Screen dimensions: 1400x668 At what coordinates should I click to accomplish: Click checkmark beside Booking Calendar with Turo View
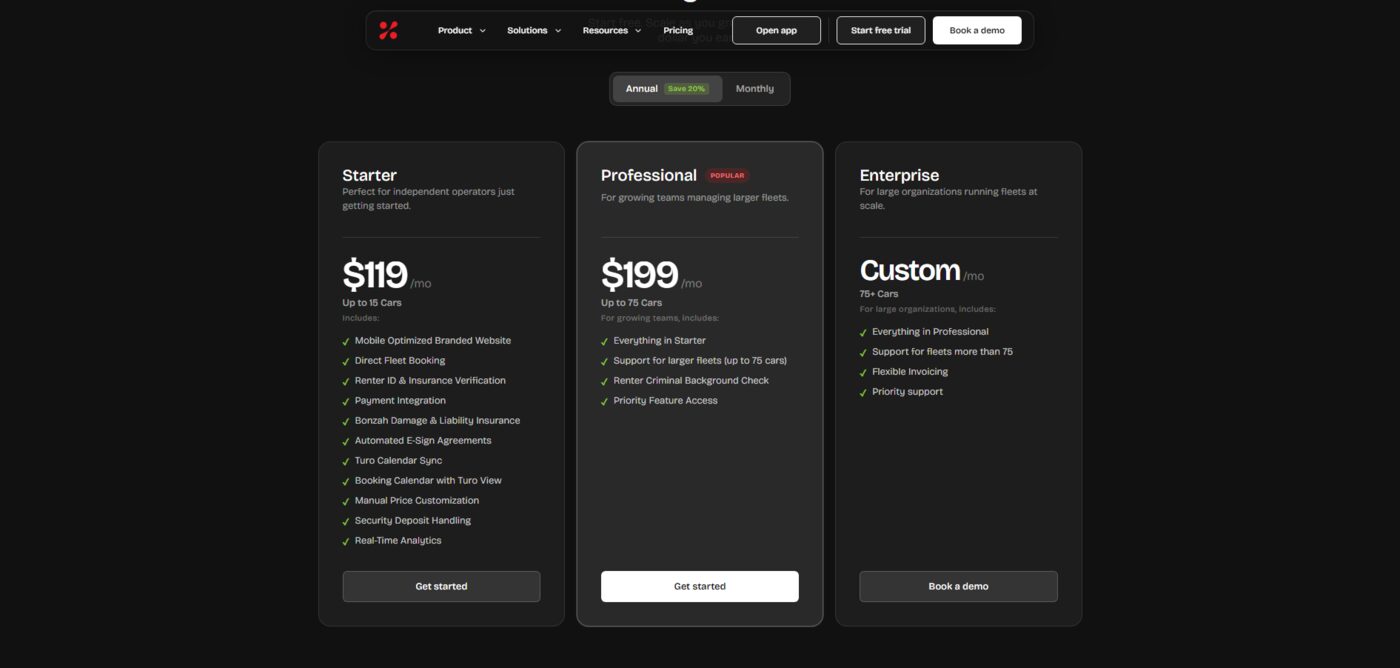coord(346,481)
